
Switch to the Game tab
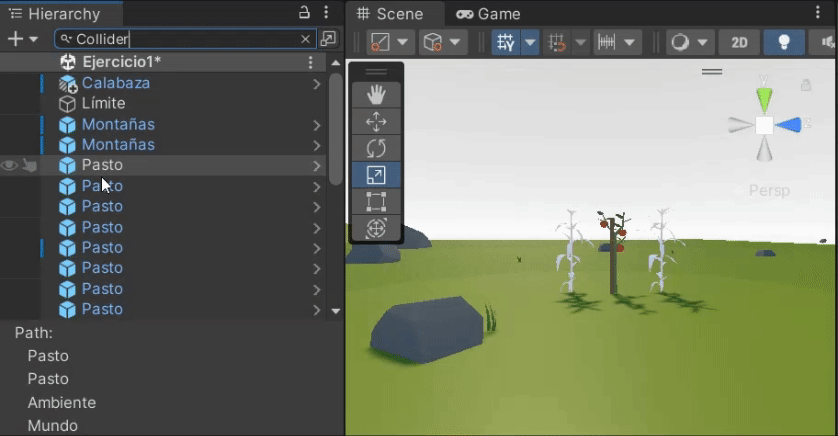(x=488, y=14)
